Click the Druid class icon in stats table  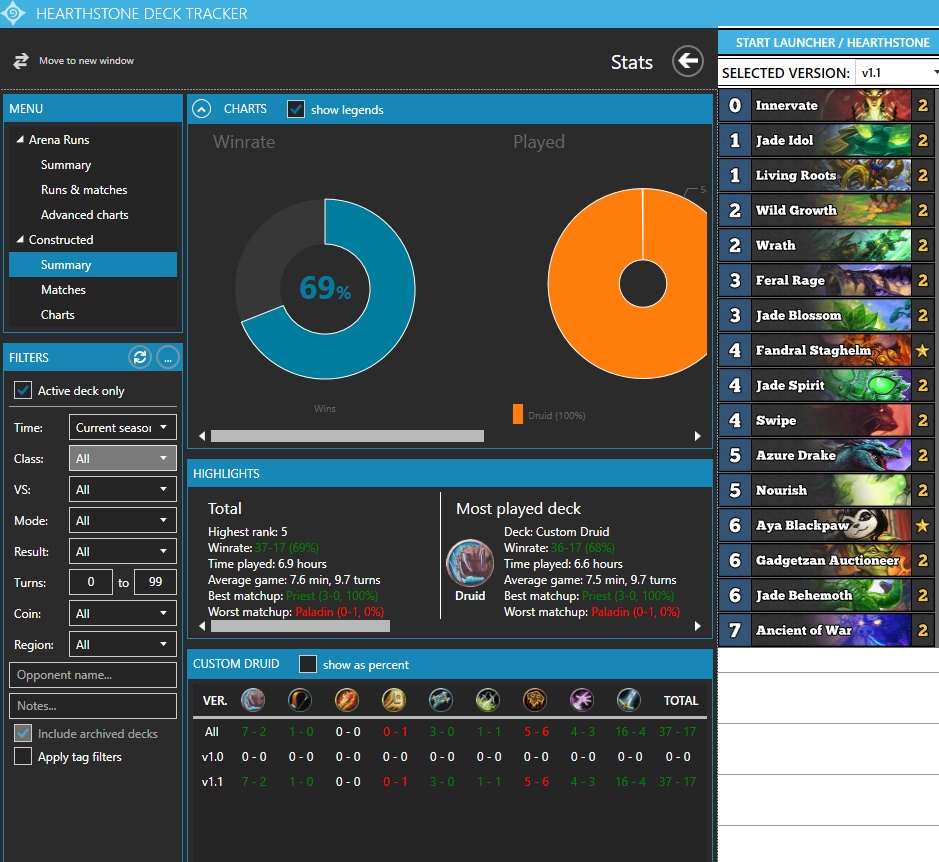pyautogui.click(x=253, y=700)
